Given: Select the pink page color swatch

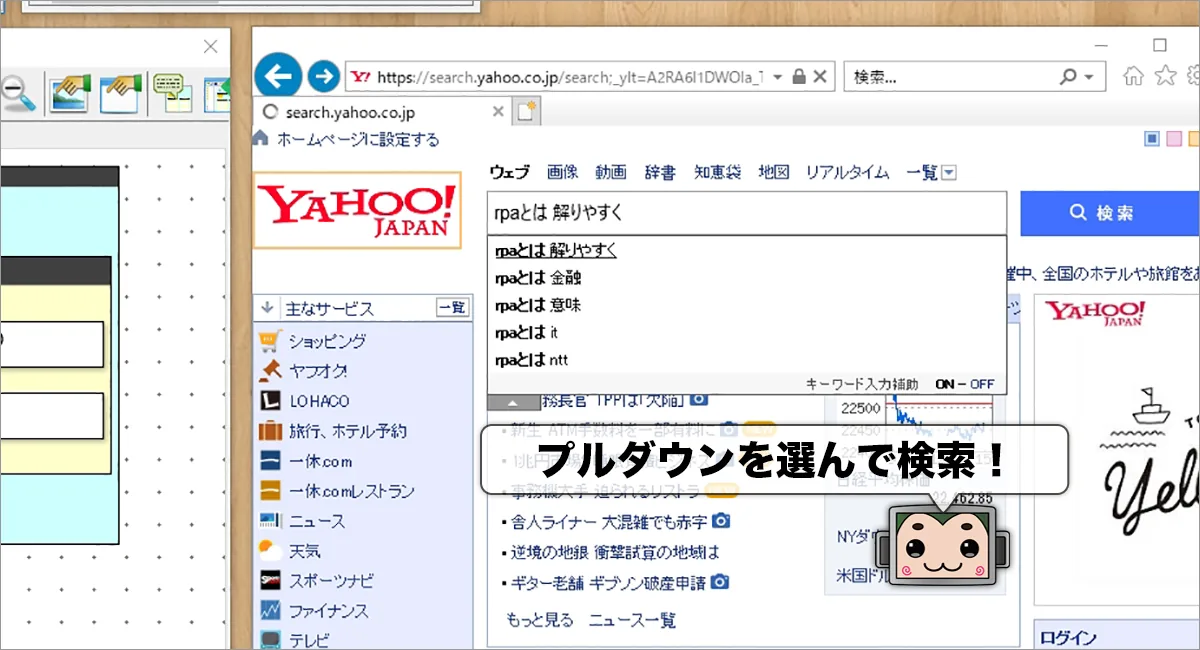Looking at the screenshot, I should 1174,139.
